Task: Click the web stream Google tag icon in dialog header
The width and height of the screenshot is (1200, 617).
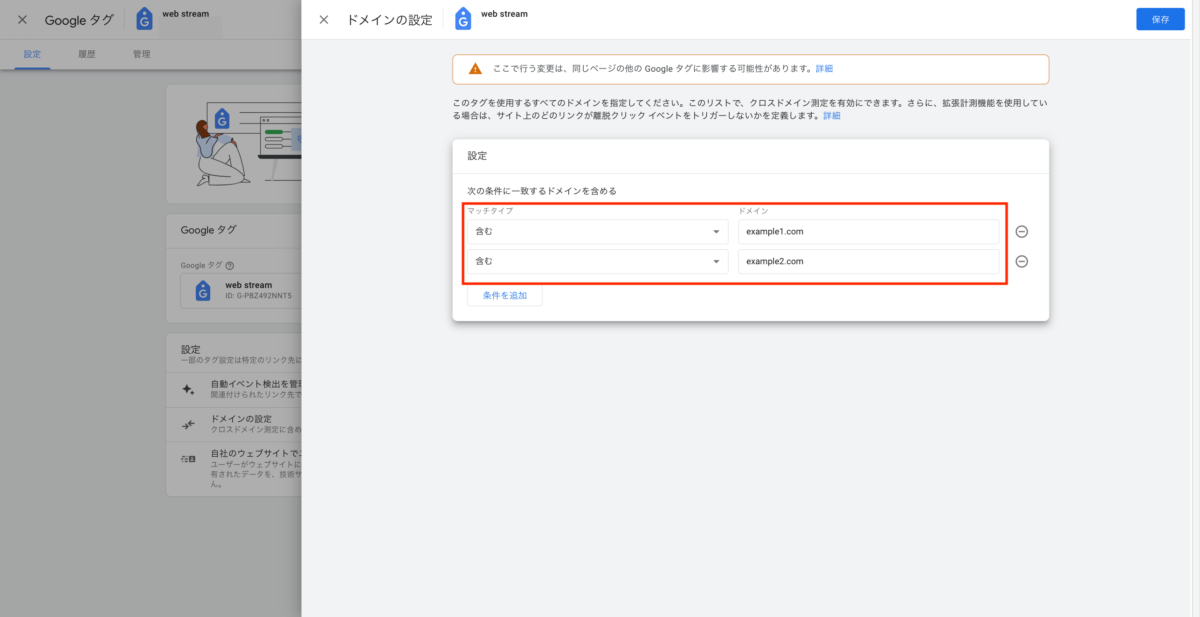Action: 462,17
